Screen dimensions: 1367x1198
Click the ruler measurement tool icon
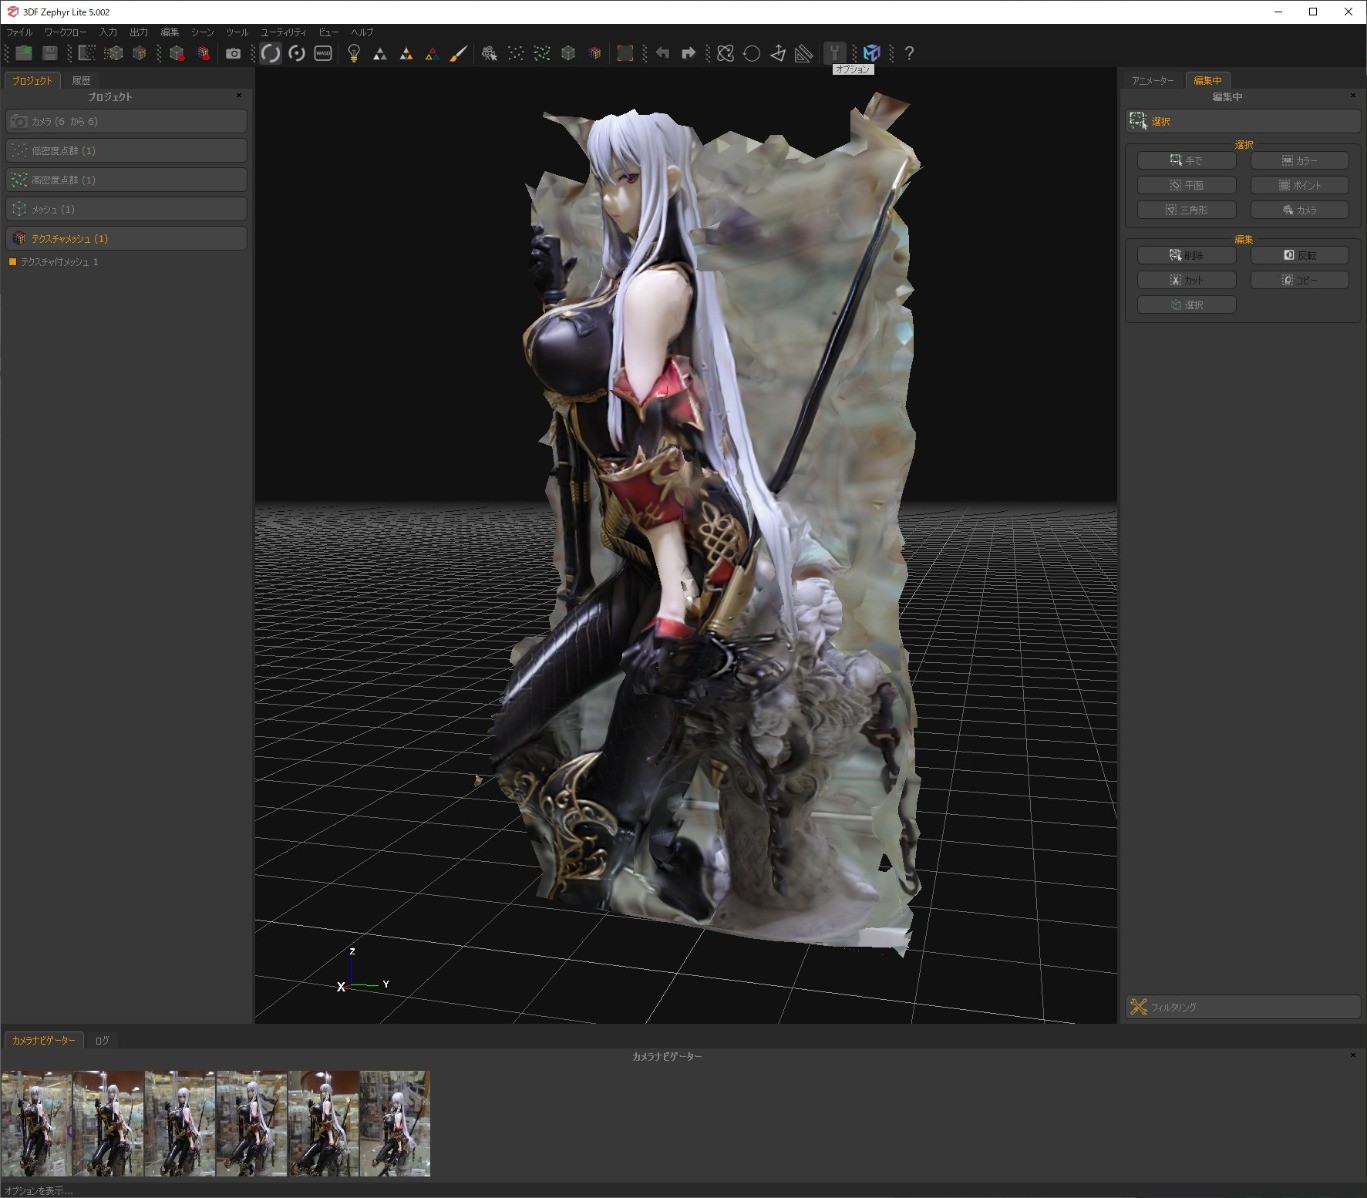[804, 53]
